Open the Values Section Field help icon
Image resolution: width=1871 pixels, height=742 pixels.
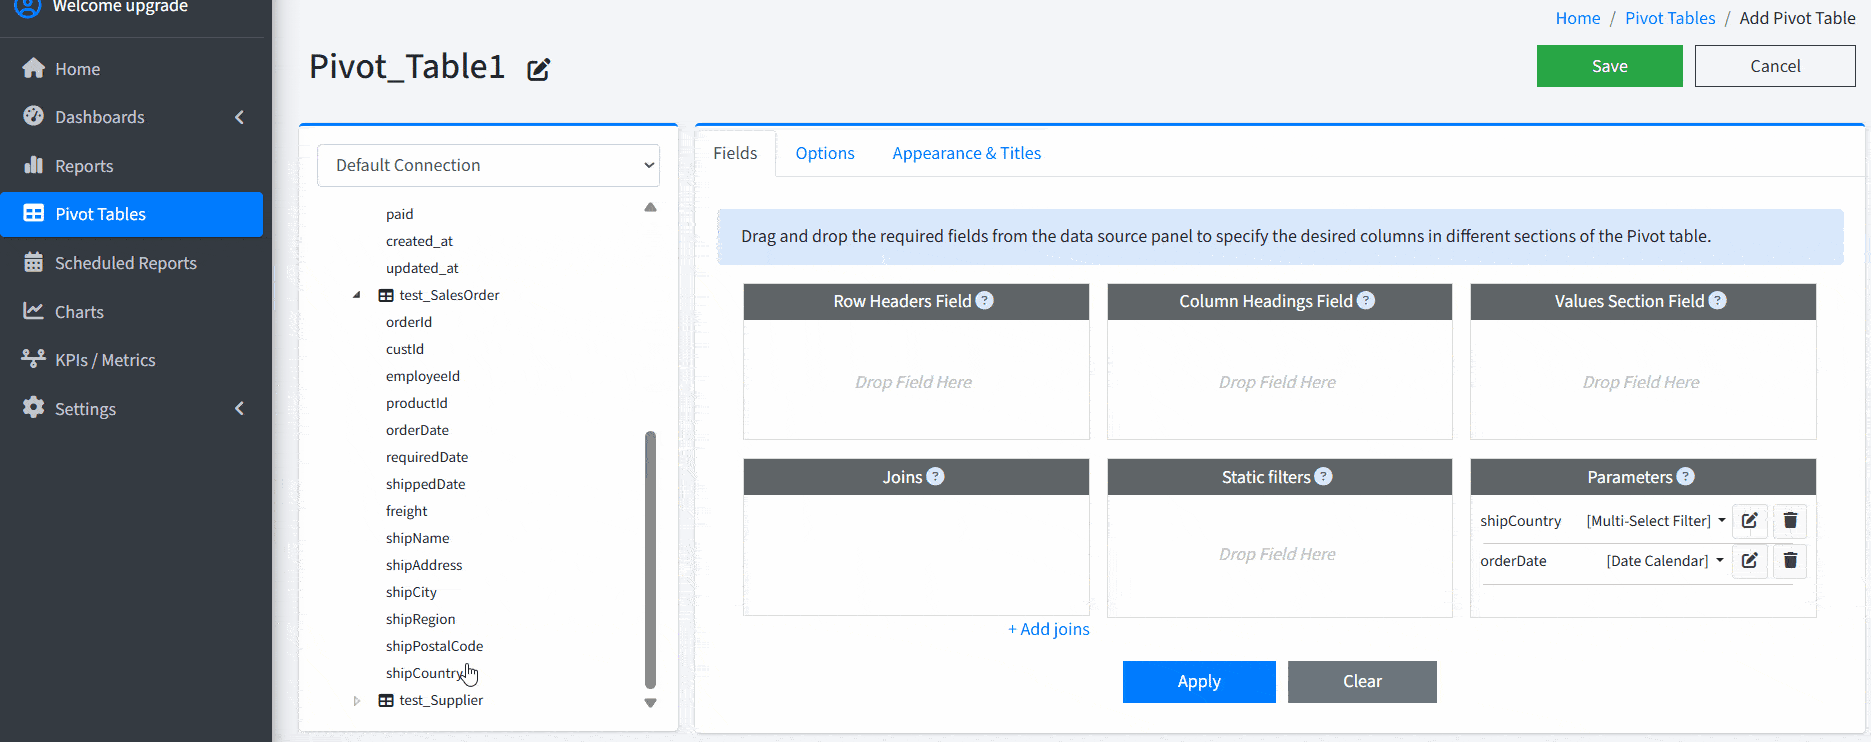[1717, 301]
